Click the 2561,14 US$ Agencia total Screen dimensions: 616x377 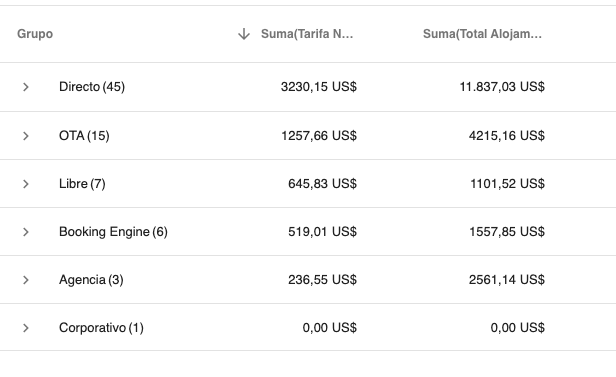point(507,280)
